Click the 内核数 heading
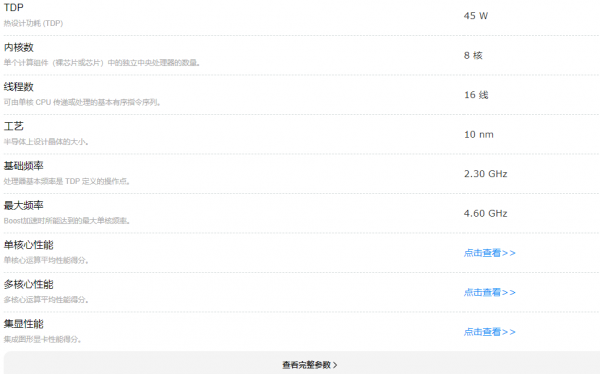 (x=19, y=47)
